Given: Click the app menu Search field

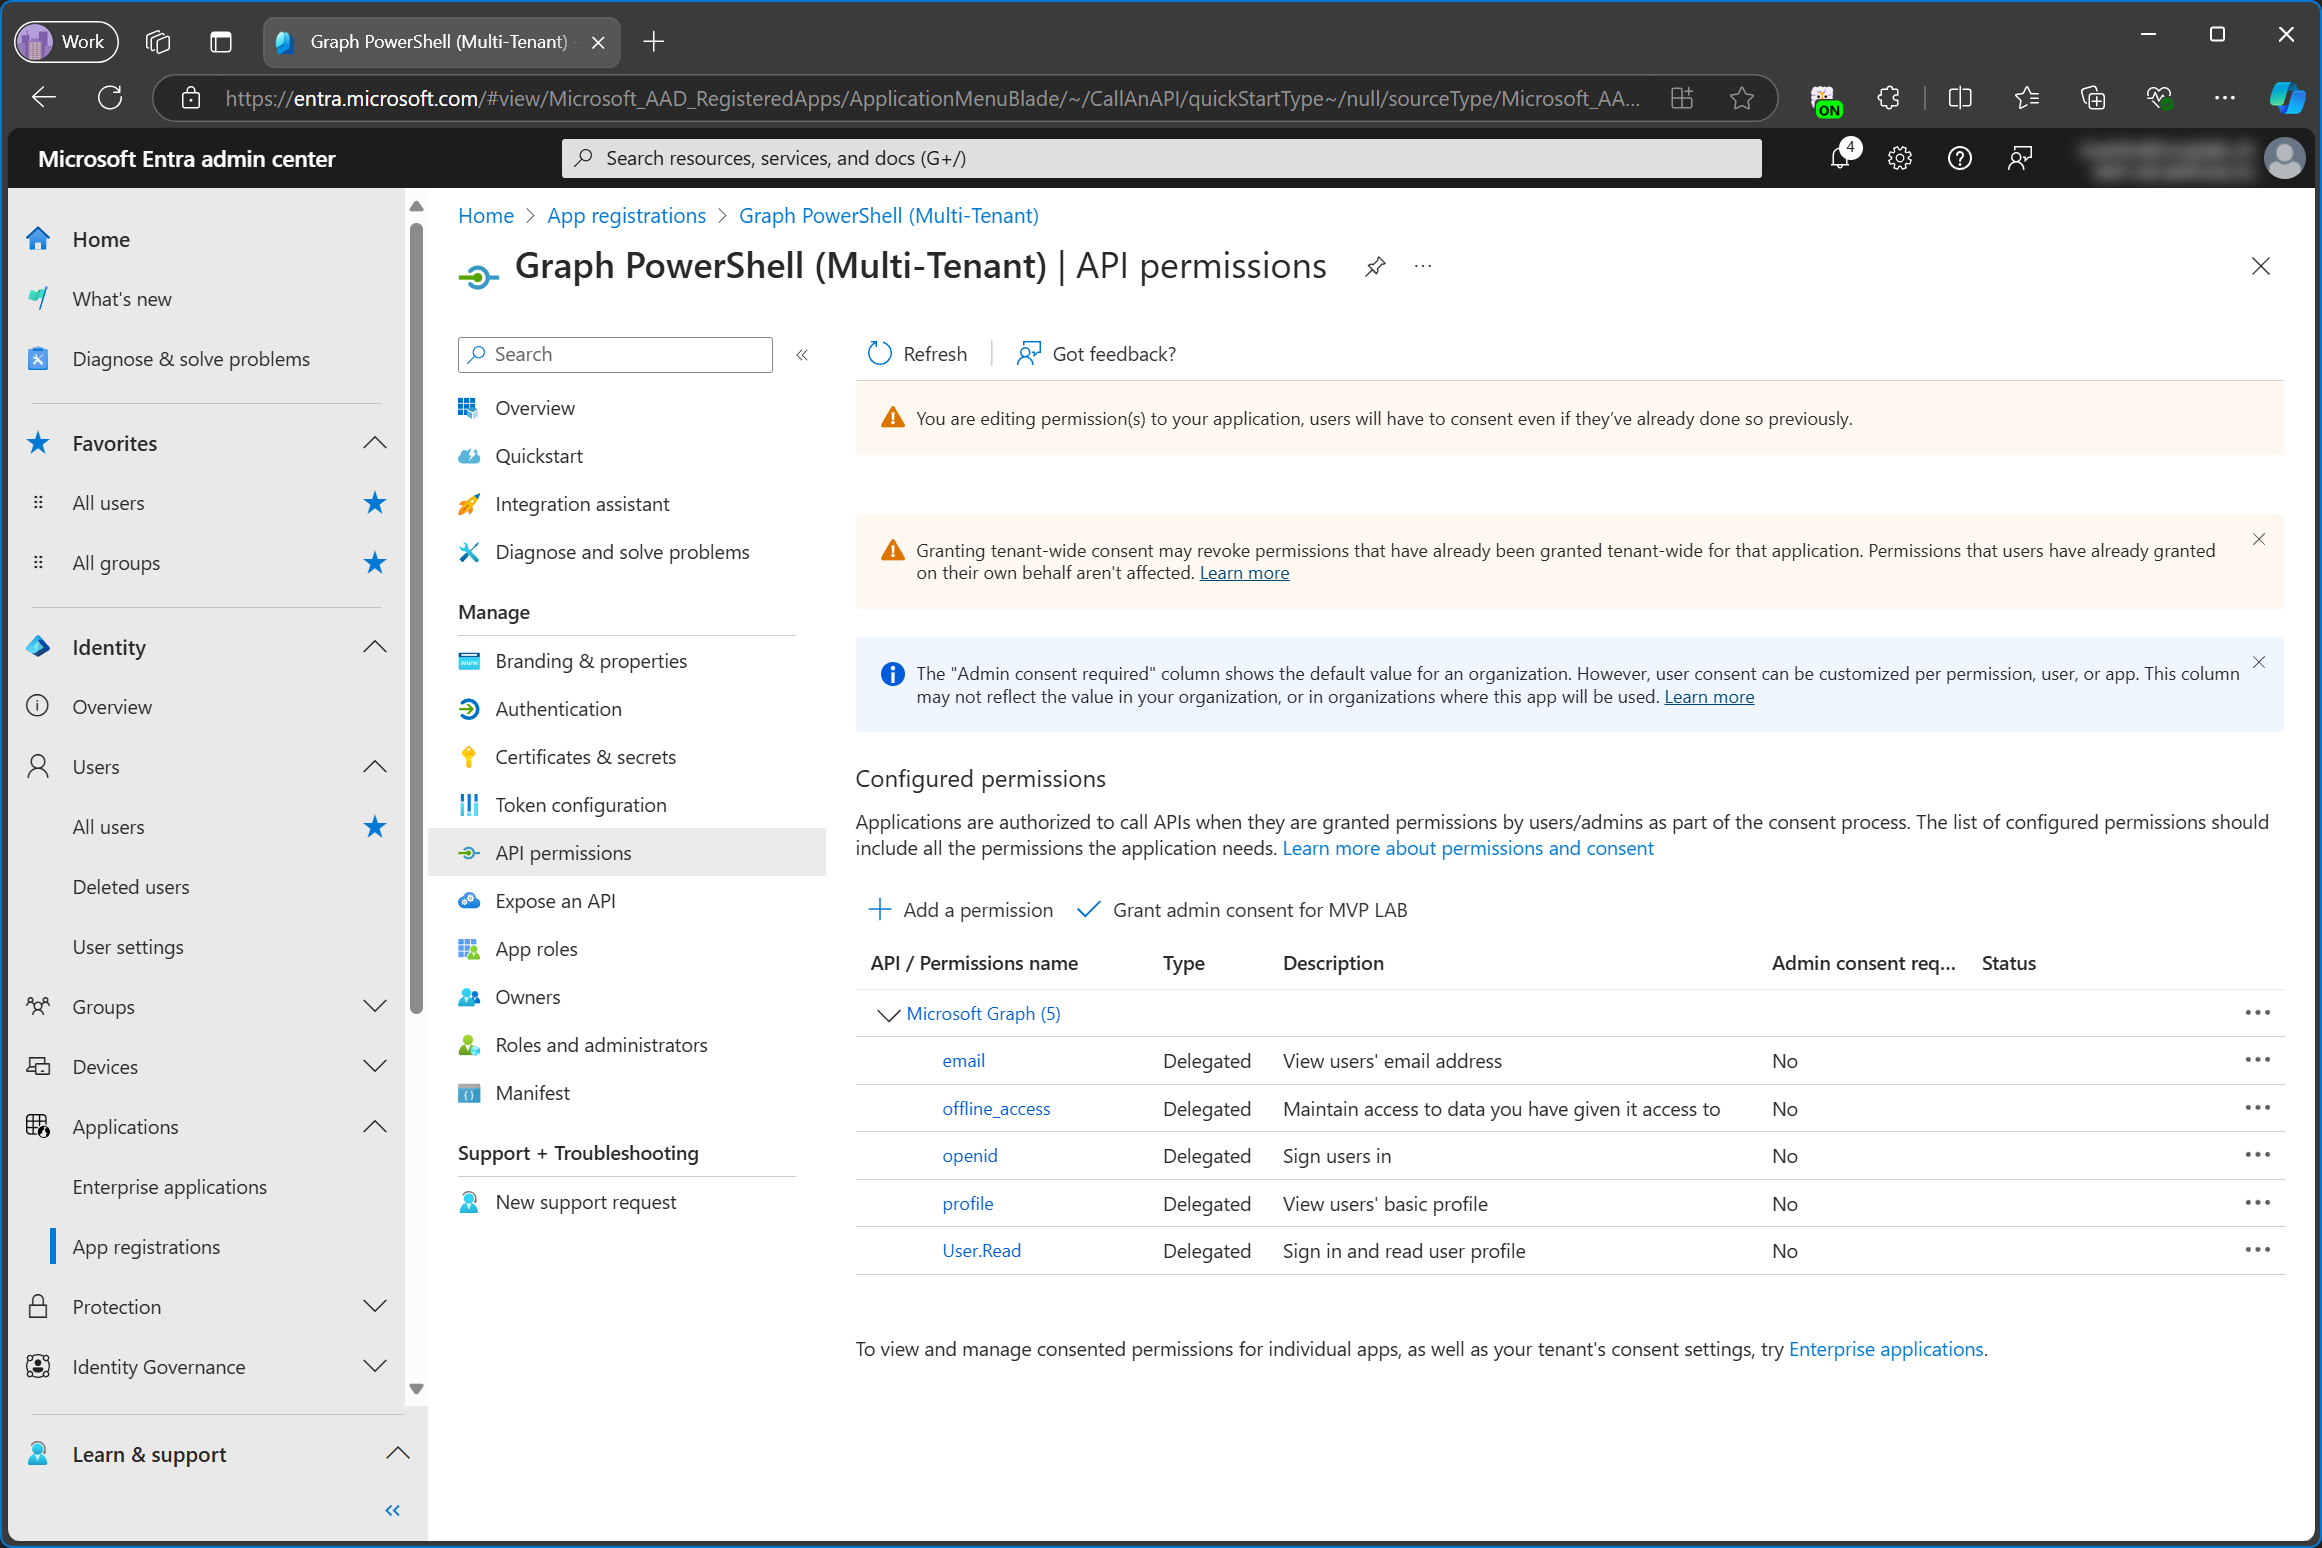Looking at the screenshot, I should click(x=615, y=354).
